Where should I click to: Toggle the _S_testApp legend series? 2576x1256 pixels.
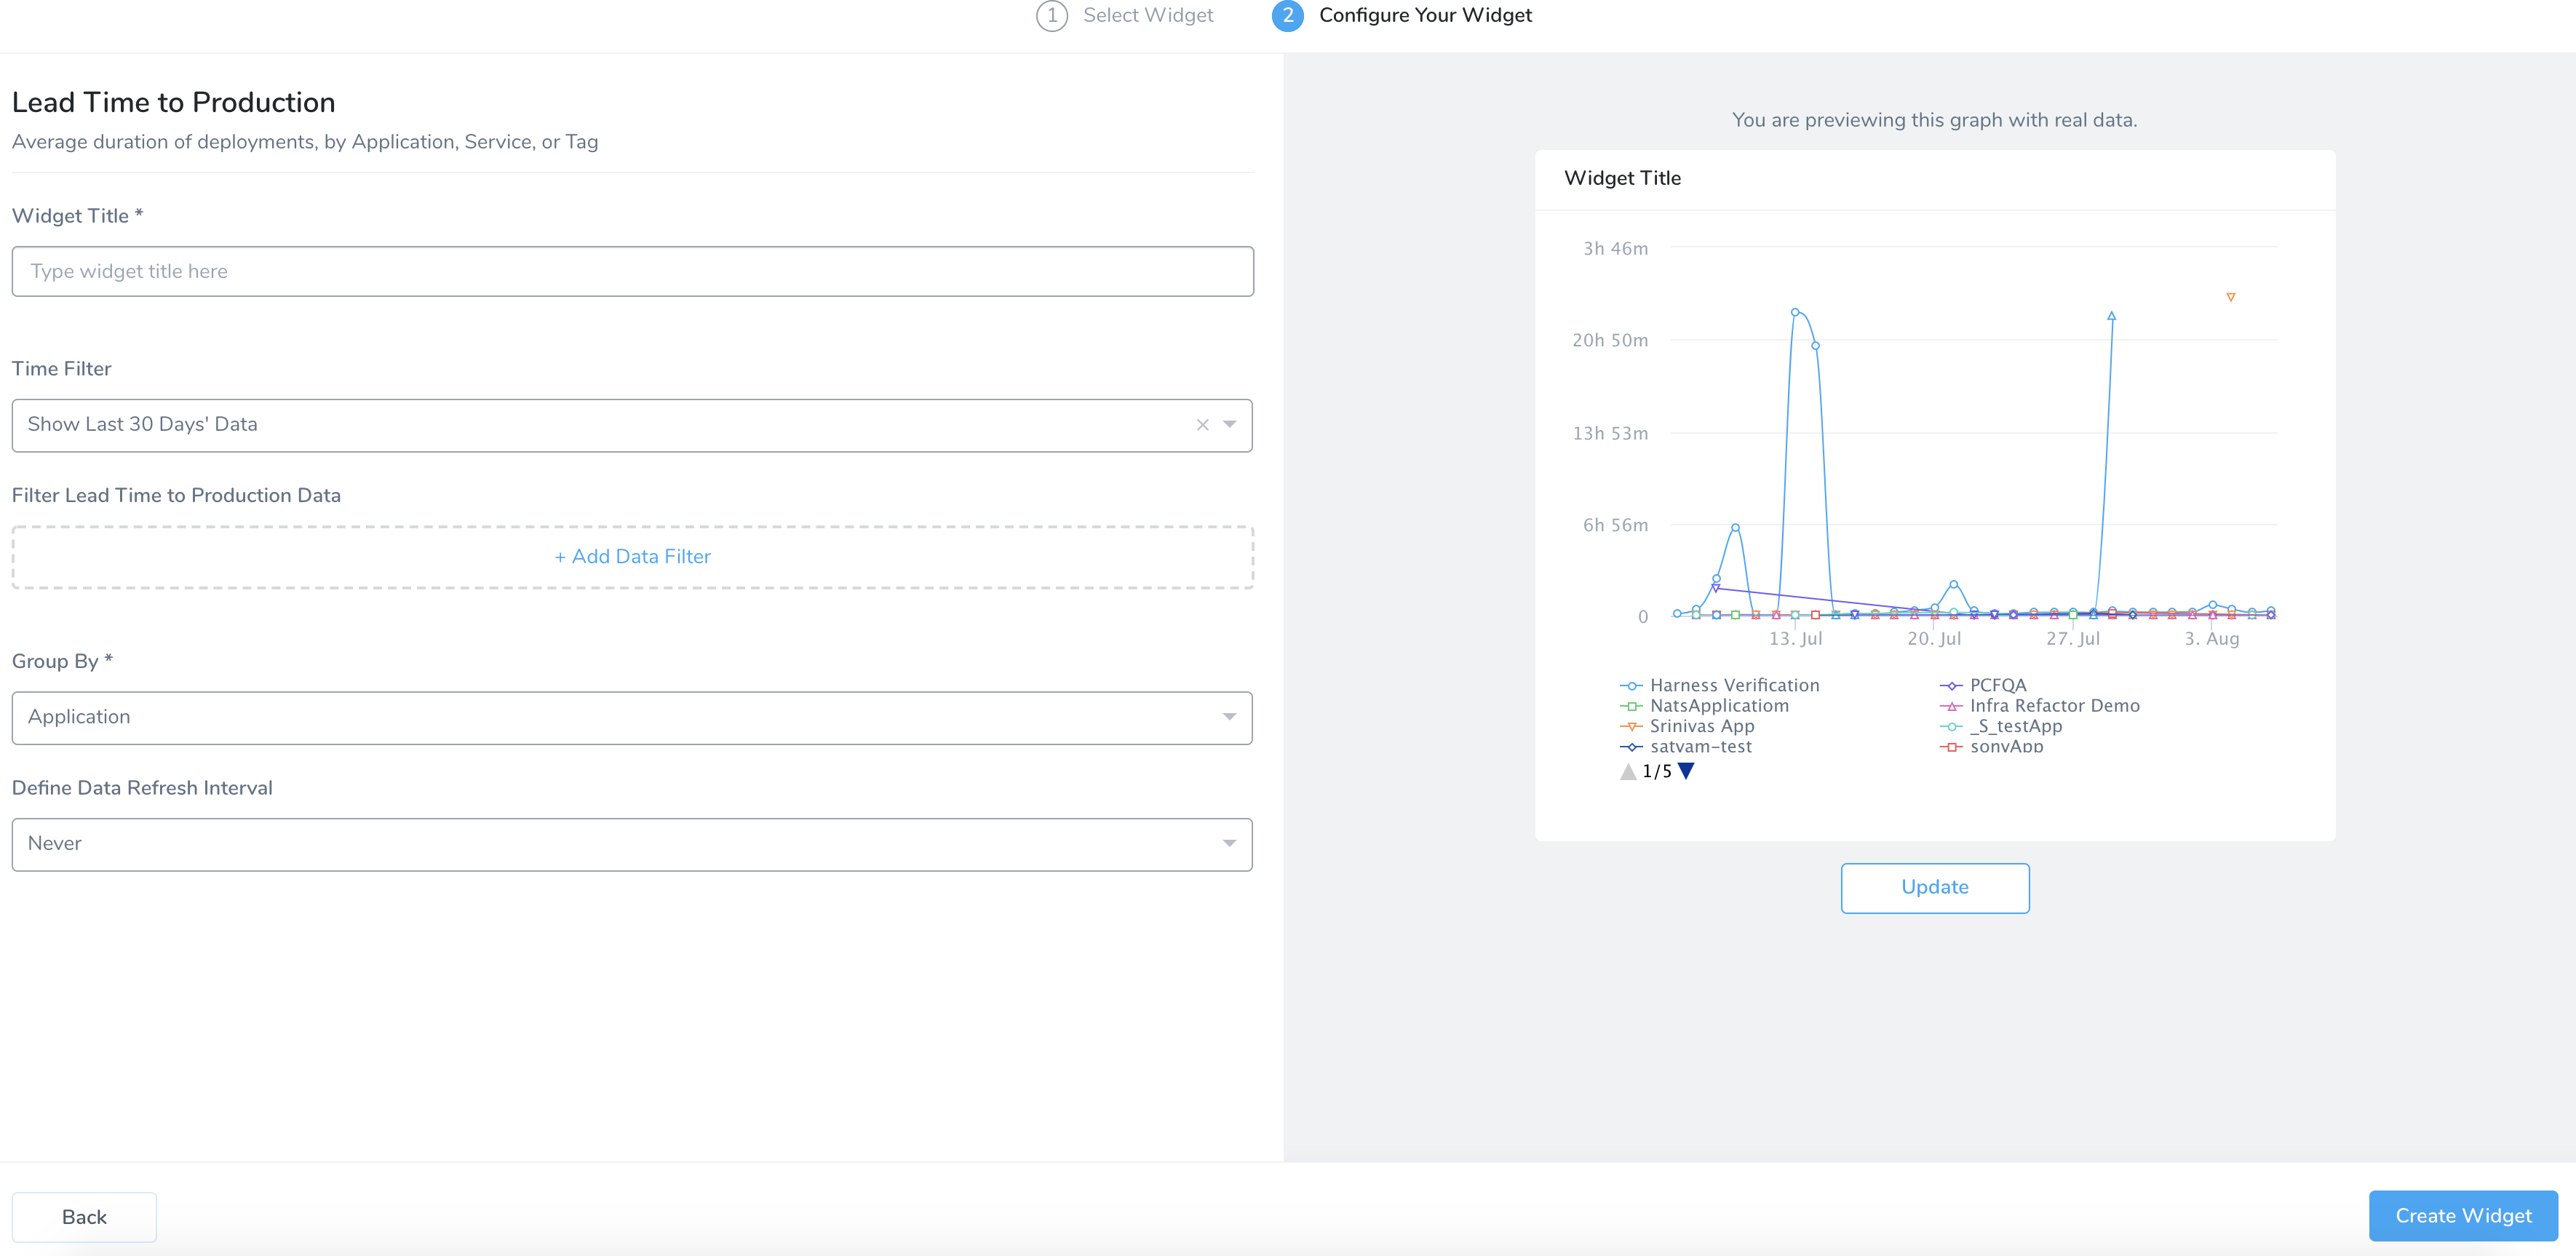pos(2001,726)
